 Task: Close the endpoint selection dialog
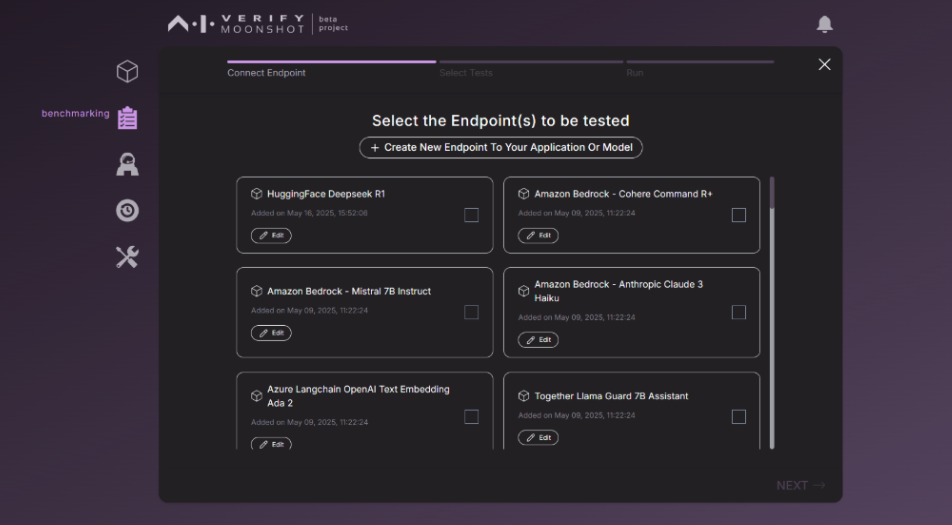(x=824, y=64)
